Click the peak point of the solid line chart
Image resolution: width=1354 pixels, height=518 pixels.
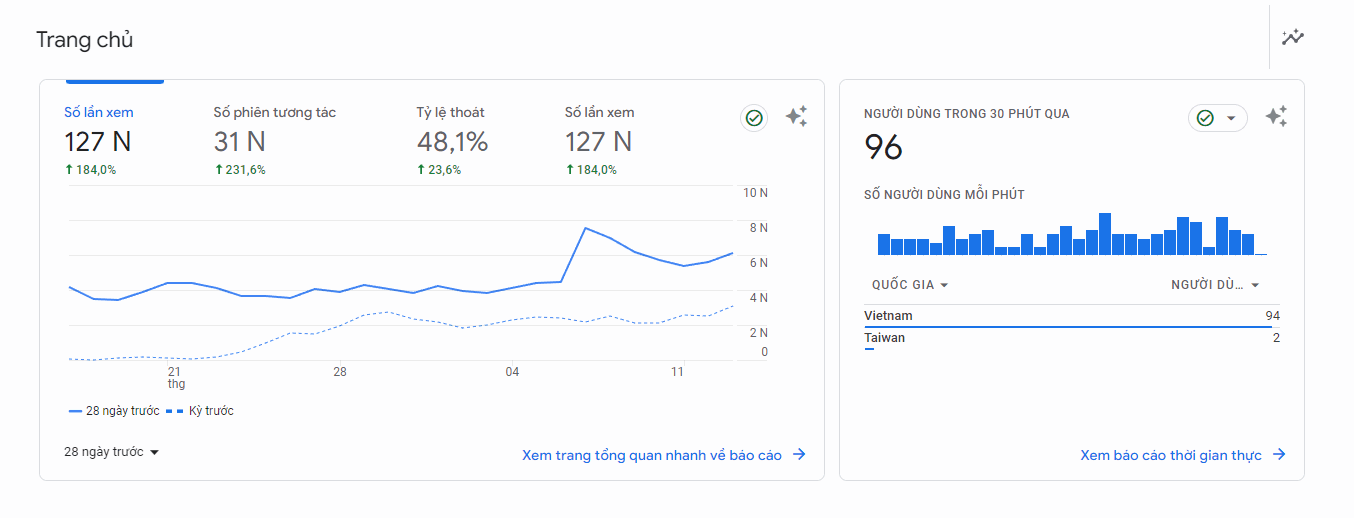coord(585,228)
